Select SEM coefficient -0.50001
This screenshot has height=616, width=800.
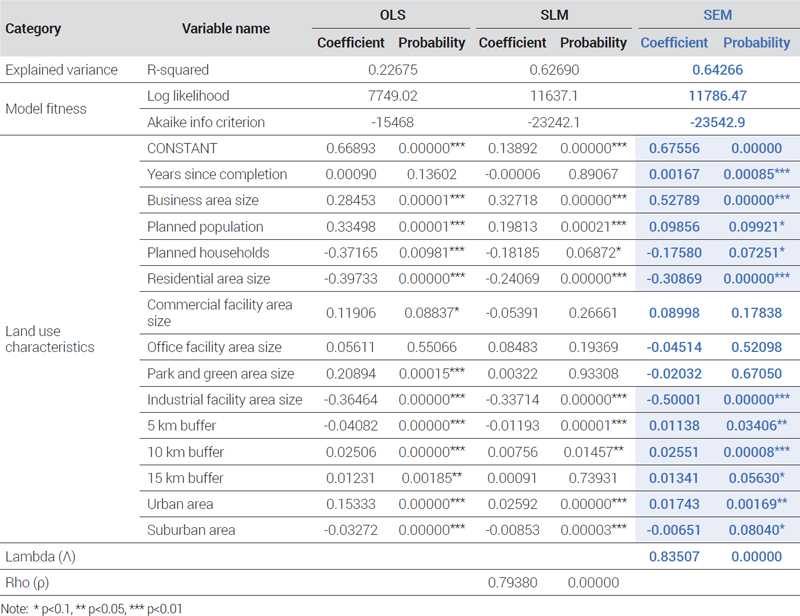coord(674,400)
